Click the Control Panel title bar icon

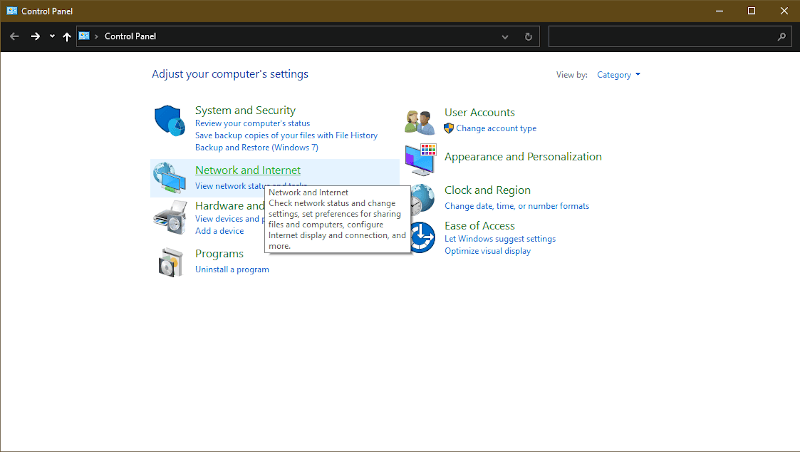(12, 11)
